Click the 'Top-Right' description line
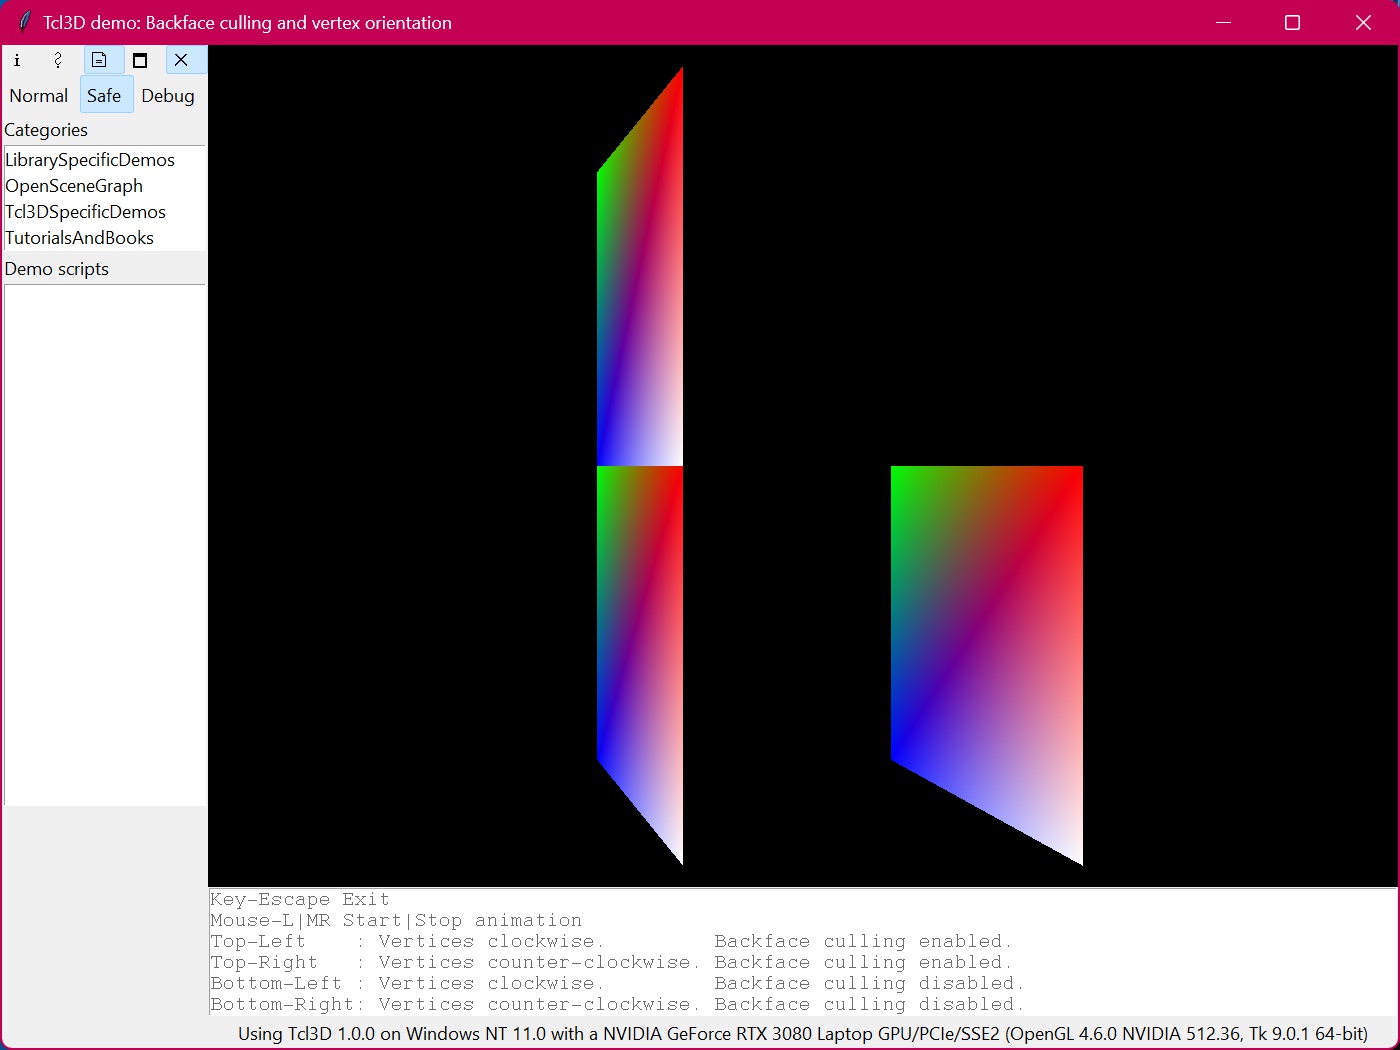Screen dimensions: 1400x1050 (611, 962)
